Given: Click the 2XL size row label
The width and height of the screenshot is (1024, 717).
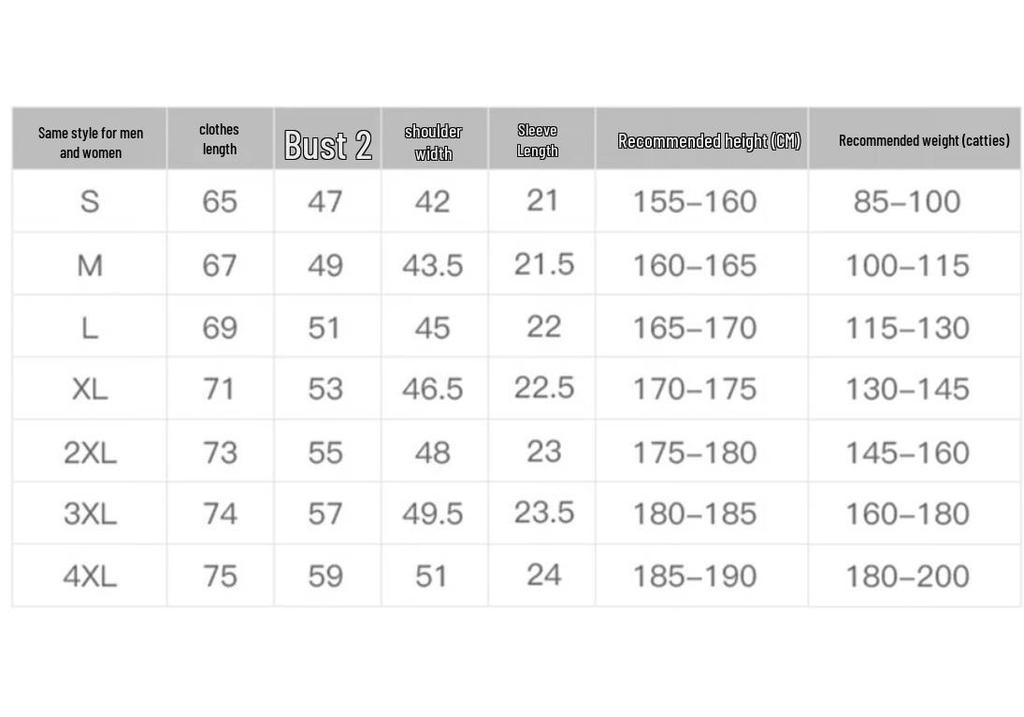Looking at the screenshot, I should (90, 453).
